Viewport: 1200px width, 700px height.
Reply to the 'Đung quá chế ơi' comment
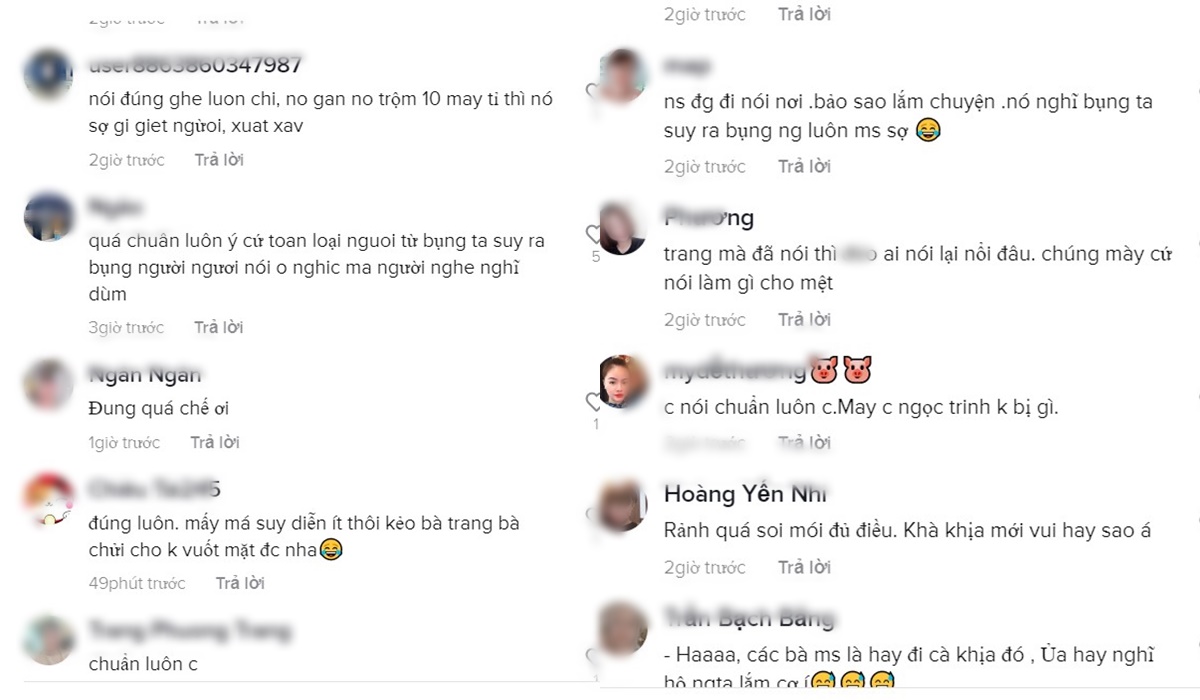click(x=215, y=442)
